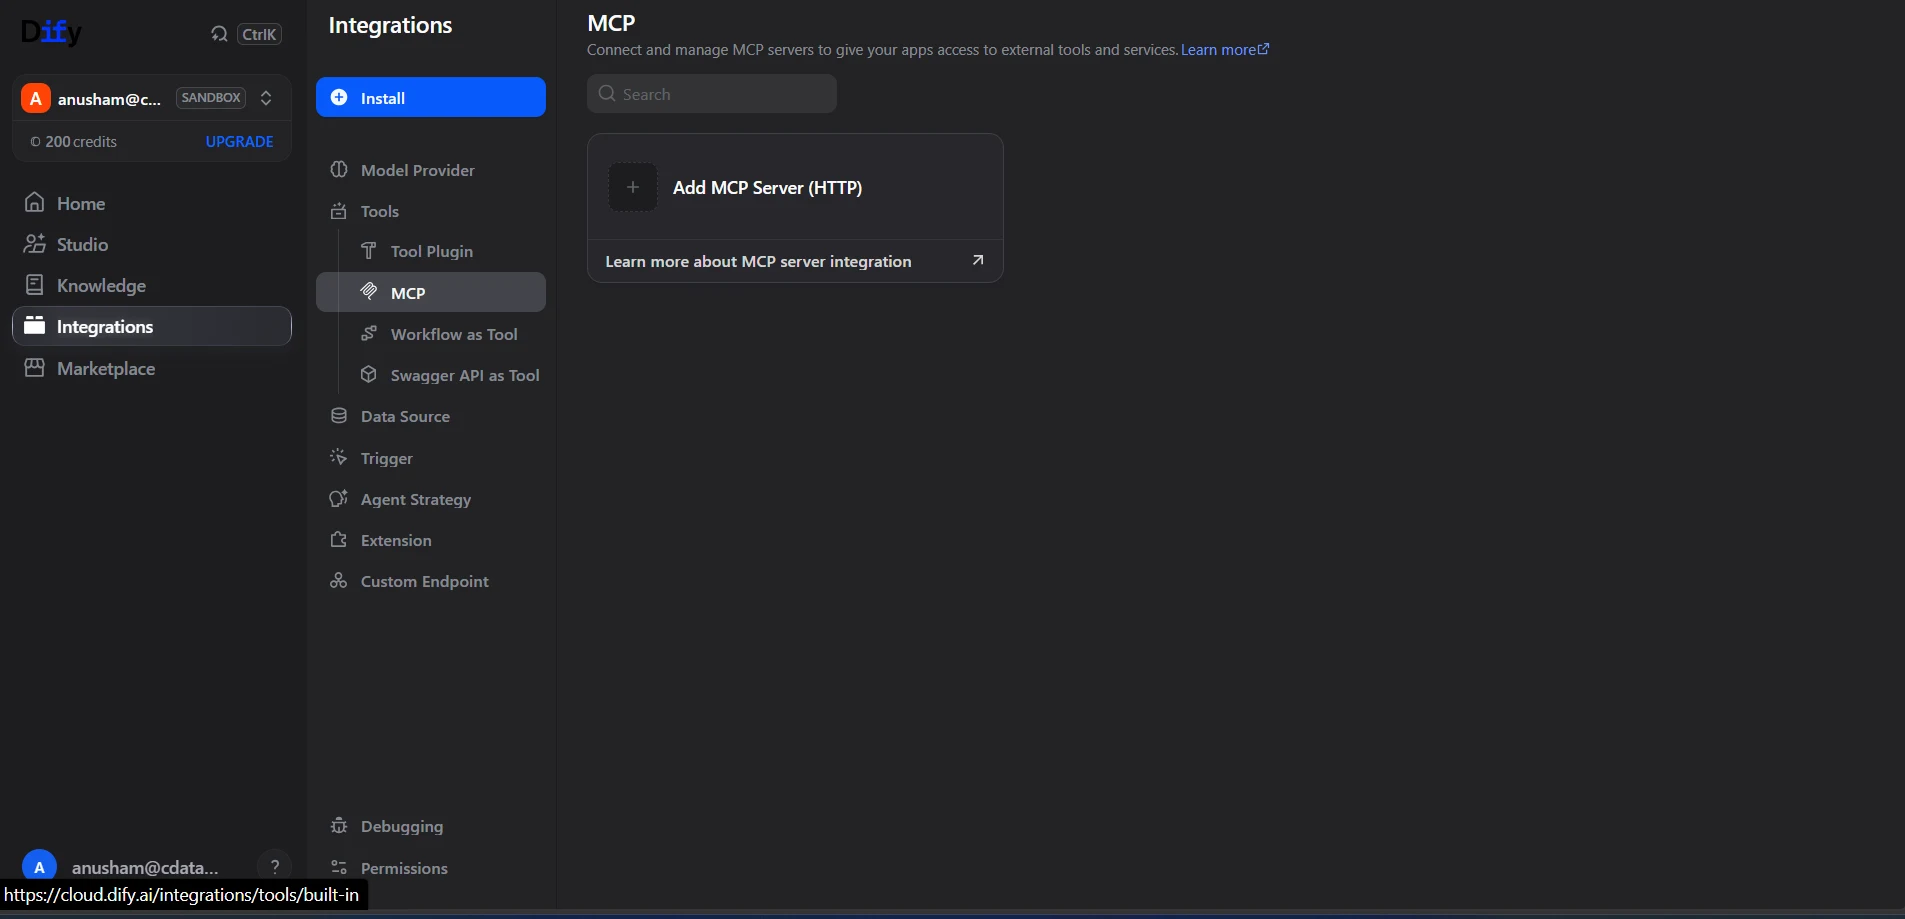This screenshot has height=919, width=1905.
Task: Open the Home menu item
Action: tap(152, 203)
